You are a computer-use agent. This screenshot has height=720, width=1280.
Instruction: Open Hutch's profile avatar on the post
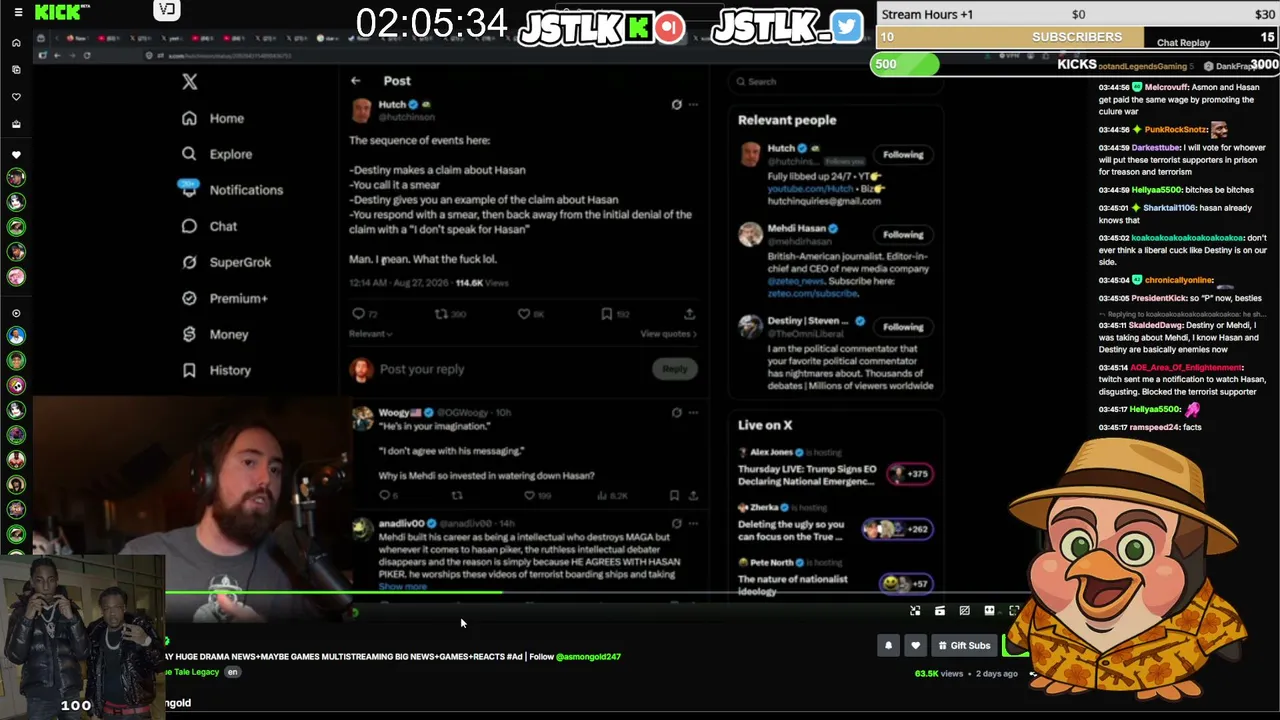362,109
